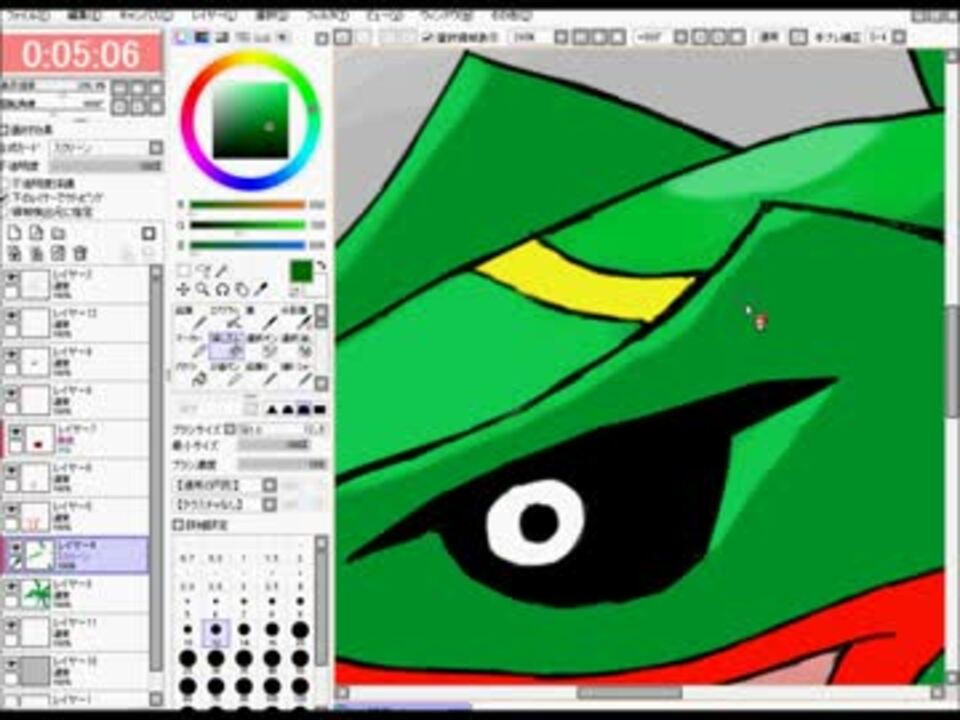Open the Layer menu
960x720 pixels.
[x=212, y=17]
